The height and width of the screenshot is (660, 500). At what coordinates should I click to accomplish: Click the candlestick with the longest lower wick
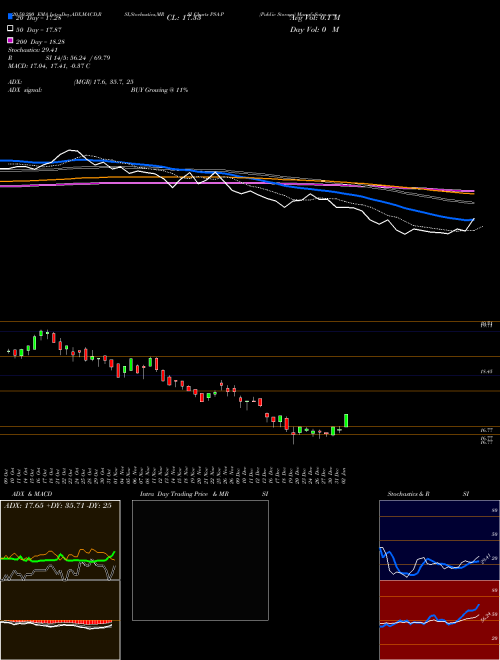pyautogui.click(x=293, y=434)
